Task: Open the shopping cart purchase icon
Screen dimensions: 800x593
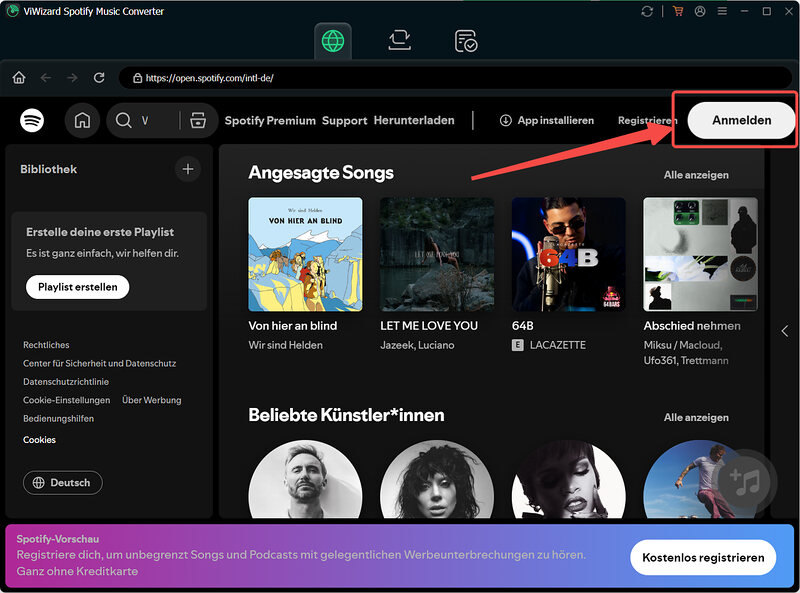Action: tap(678, 11)
